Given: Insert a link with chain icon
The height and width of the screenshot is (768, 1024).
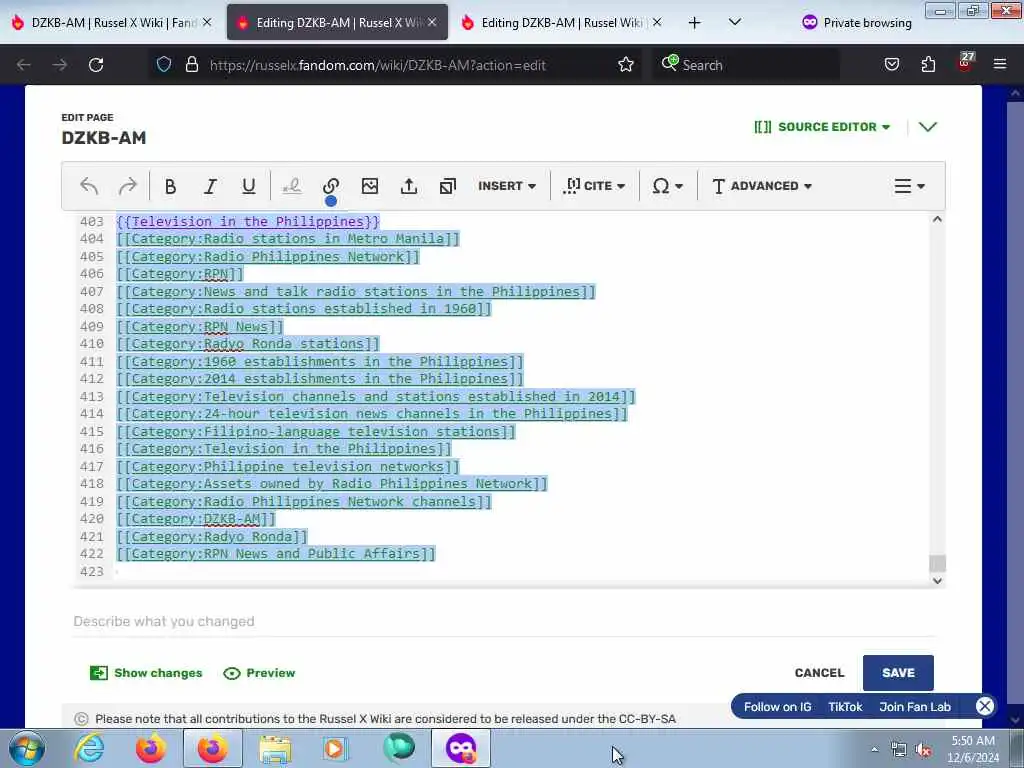Looking at the screenshot, I should 330,186.
